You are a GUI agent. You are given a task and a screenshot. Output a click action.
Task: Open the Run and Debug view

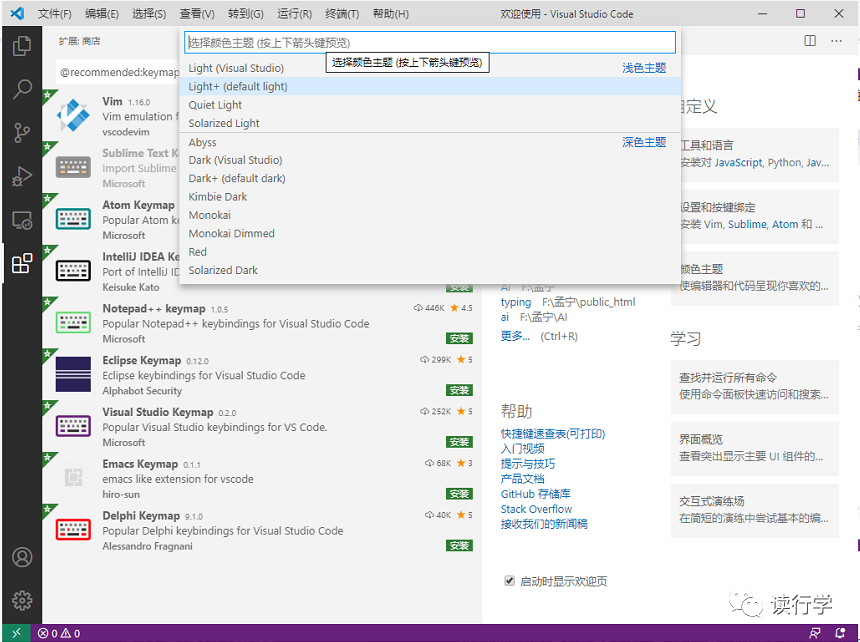point(22,177)
